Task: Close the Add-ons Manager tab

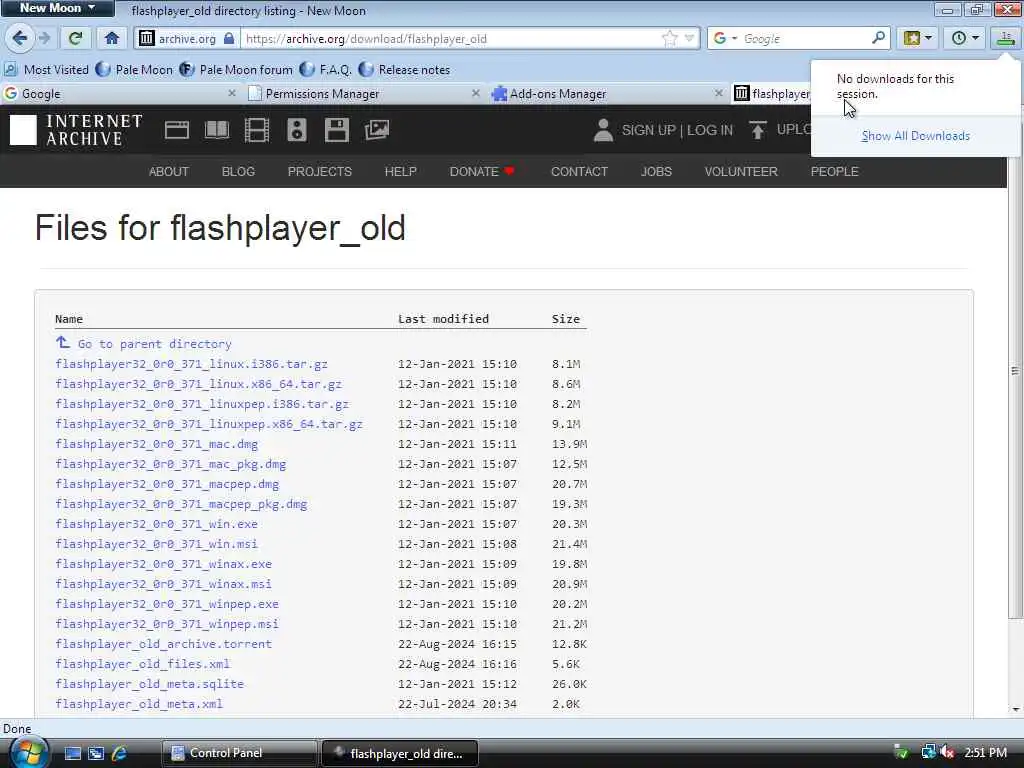Action: (718, 93)
